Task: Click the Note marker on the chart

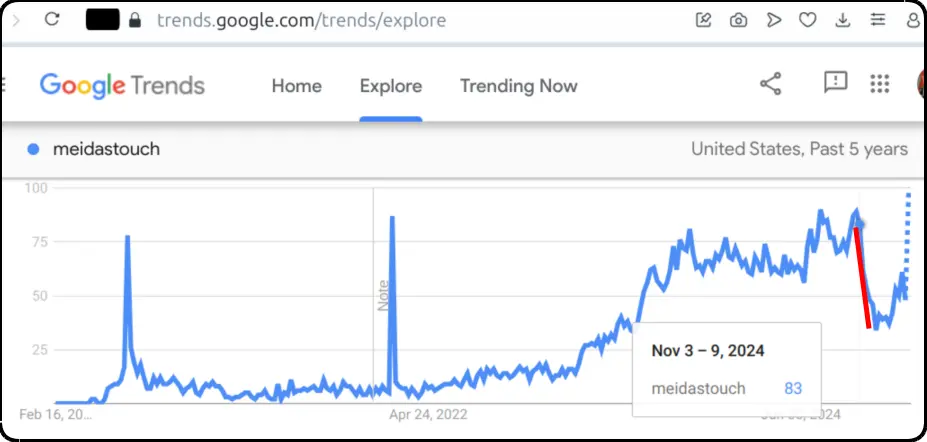Action: (x=383, y=295)
